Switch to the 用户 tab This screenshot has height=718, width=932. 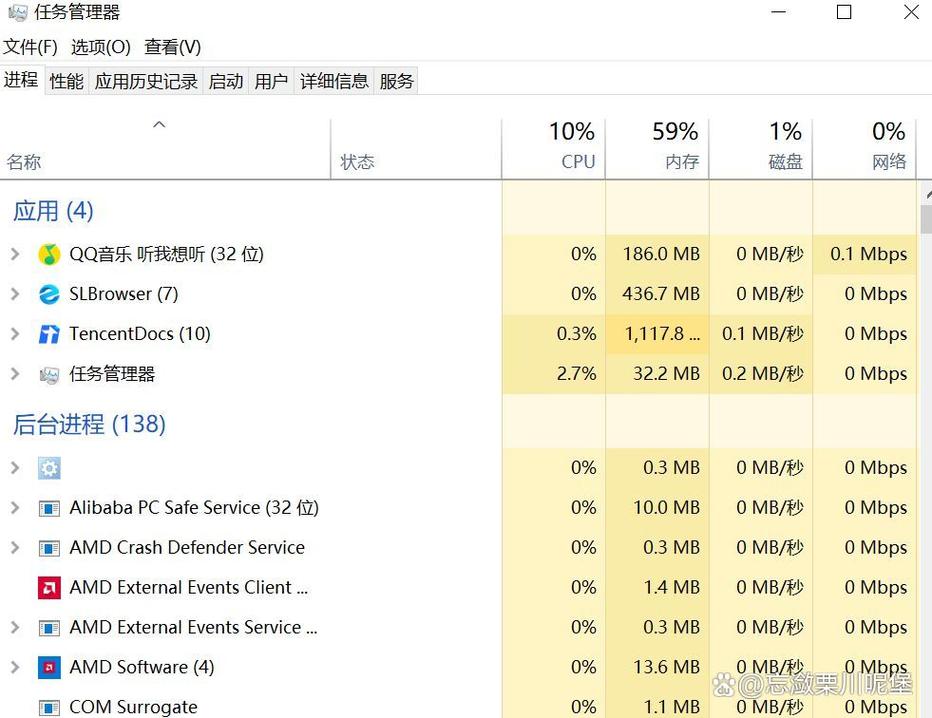pos(272,81)
